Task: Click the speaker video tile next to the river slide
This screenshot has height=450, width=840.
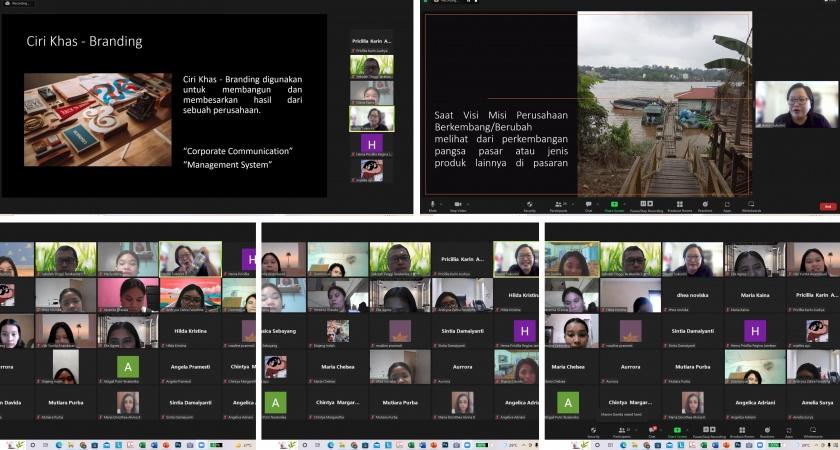Action: (x=796, y=104)
